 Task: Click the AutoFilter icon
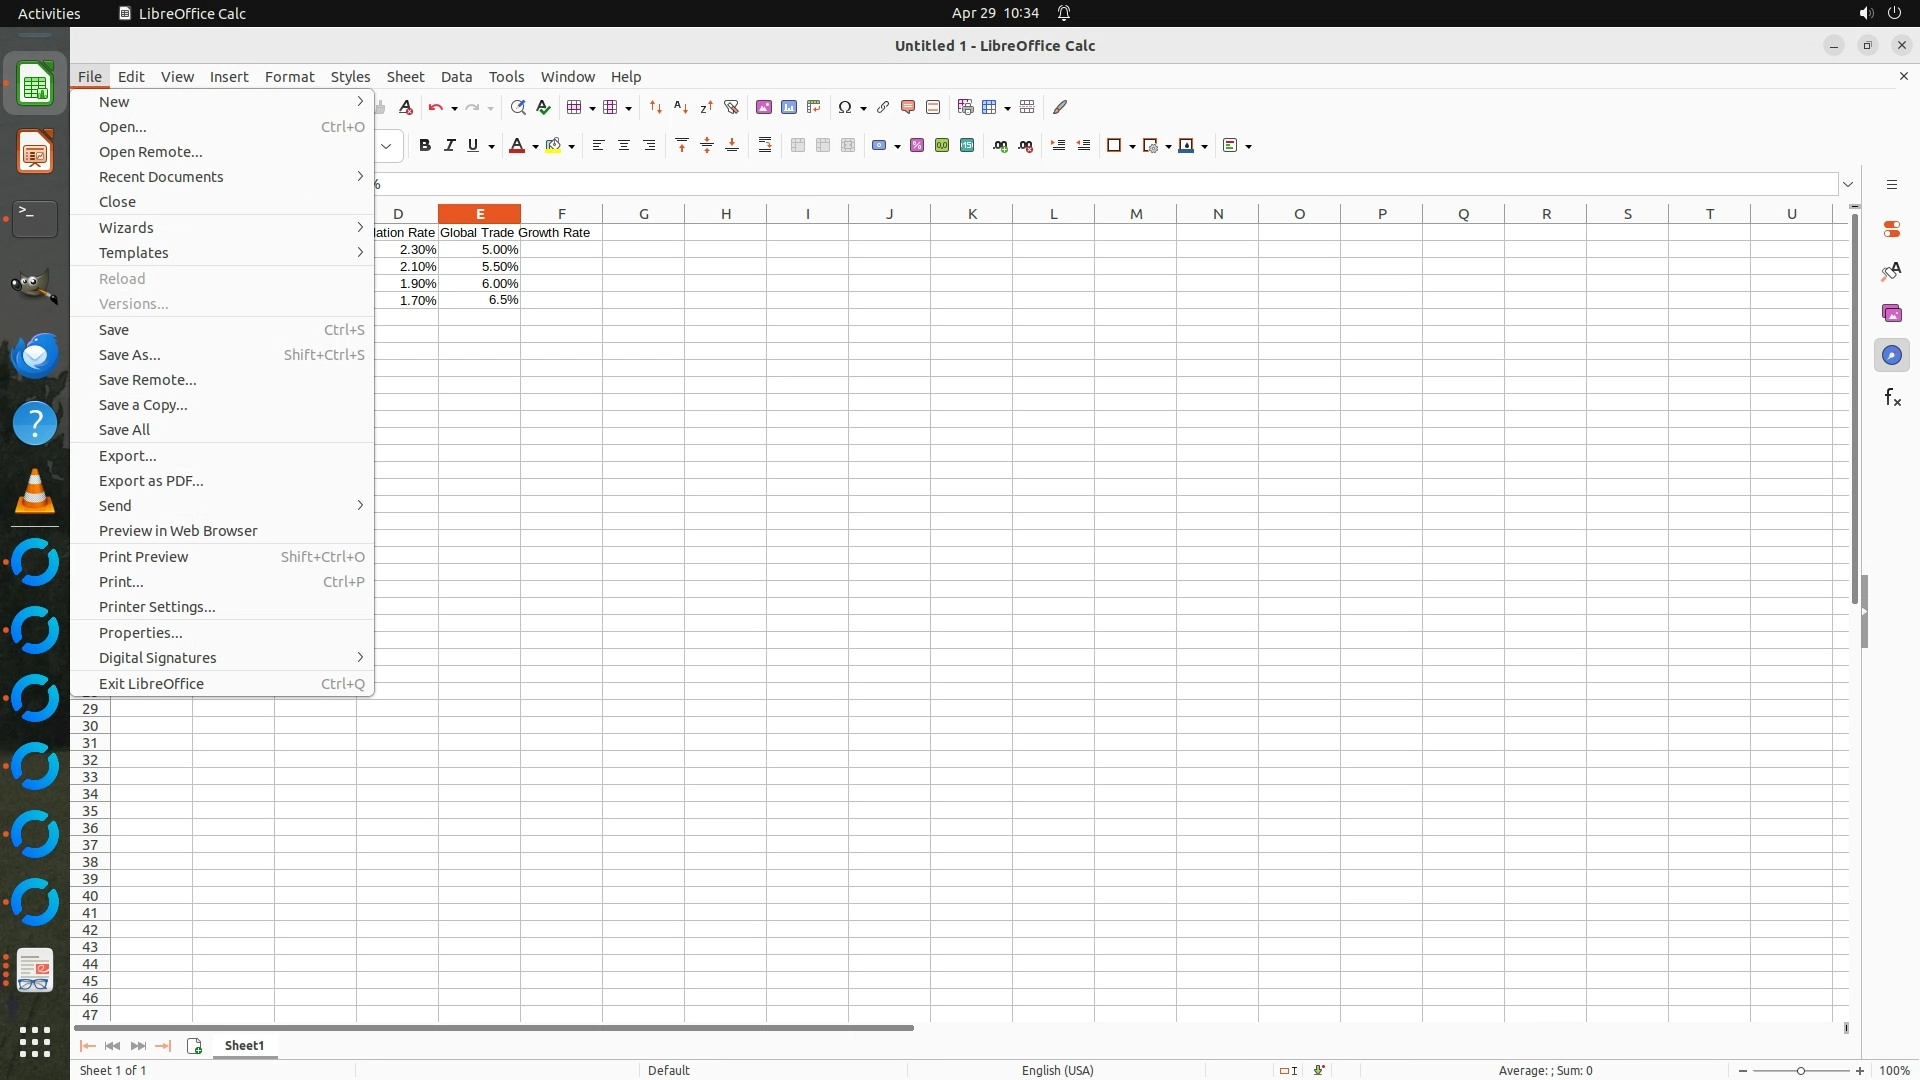click(731, 107)
